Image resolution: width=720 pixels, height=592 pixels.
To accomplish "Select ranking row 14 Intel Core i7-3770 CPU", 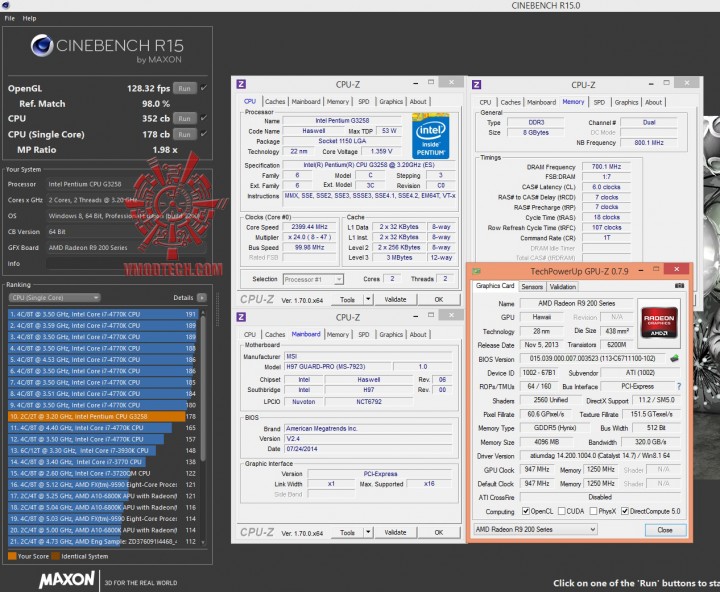I will pos(102,462).
